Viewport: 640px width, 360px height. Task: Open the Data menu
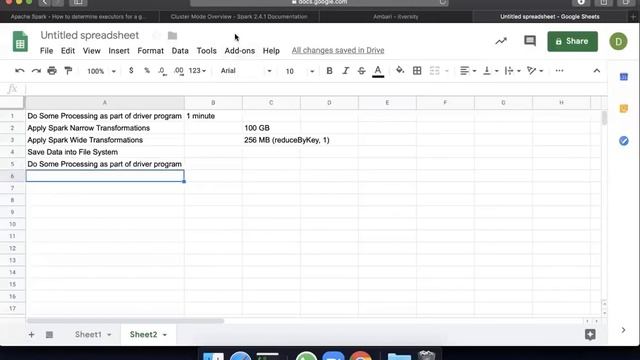180,51
